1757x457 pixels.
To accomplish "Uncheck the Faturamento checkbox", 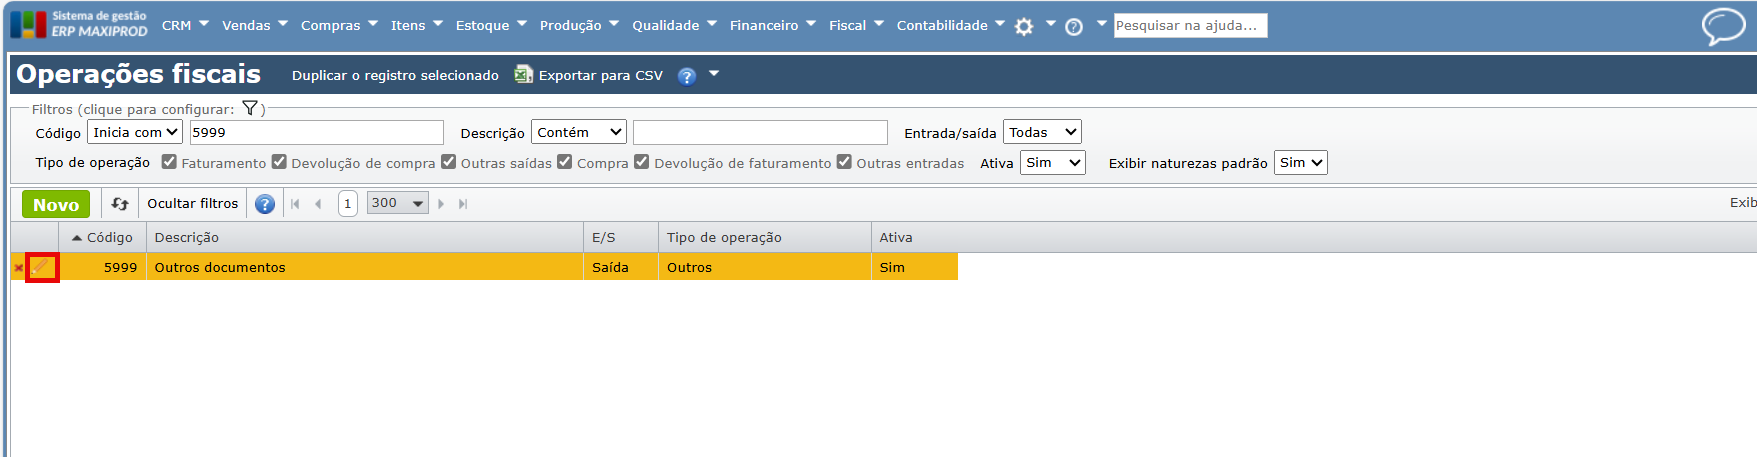I will 169,162.
